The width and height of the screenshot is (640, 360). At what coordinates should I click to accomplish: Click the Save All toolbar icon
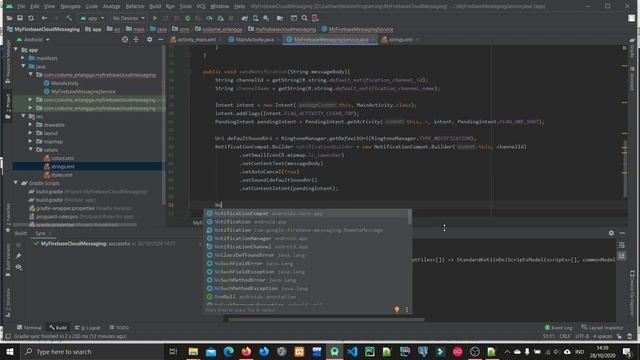[20, 18]
